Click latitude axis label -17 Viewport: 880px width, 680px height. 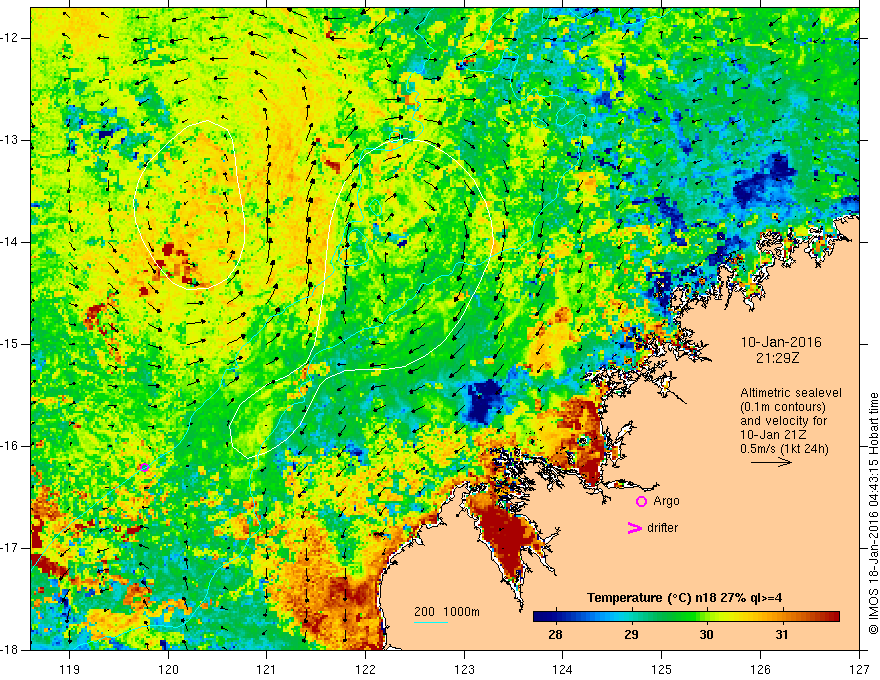click(10, 548)
